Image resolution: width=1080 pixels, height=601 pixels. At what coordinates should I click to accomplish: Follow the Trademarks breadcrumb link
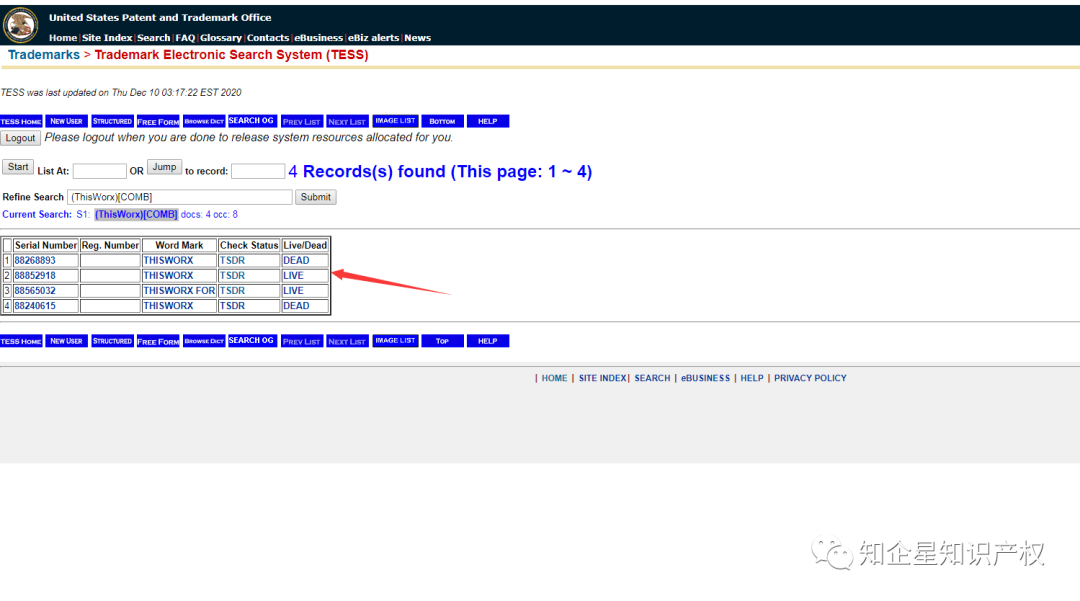tap(44, 55)
